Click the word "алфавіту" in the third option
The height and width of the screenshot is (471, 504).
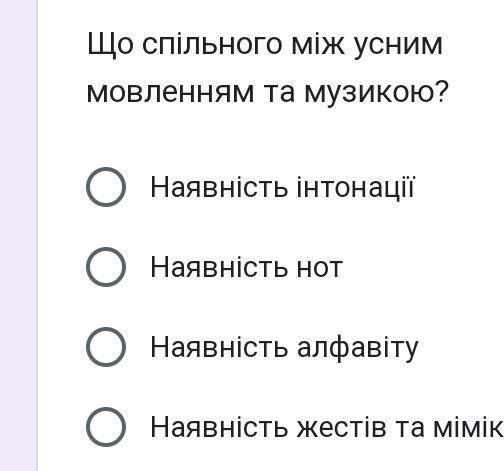pos(357,348)
